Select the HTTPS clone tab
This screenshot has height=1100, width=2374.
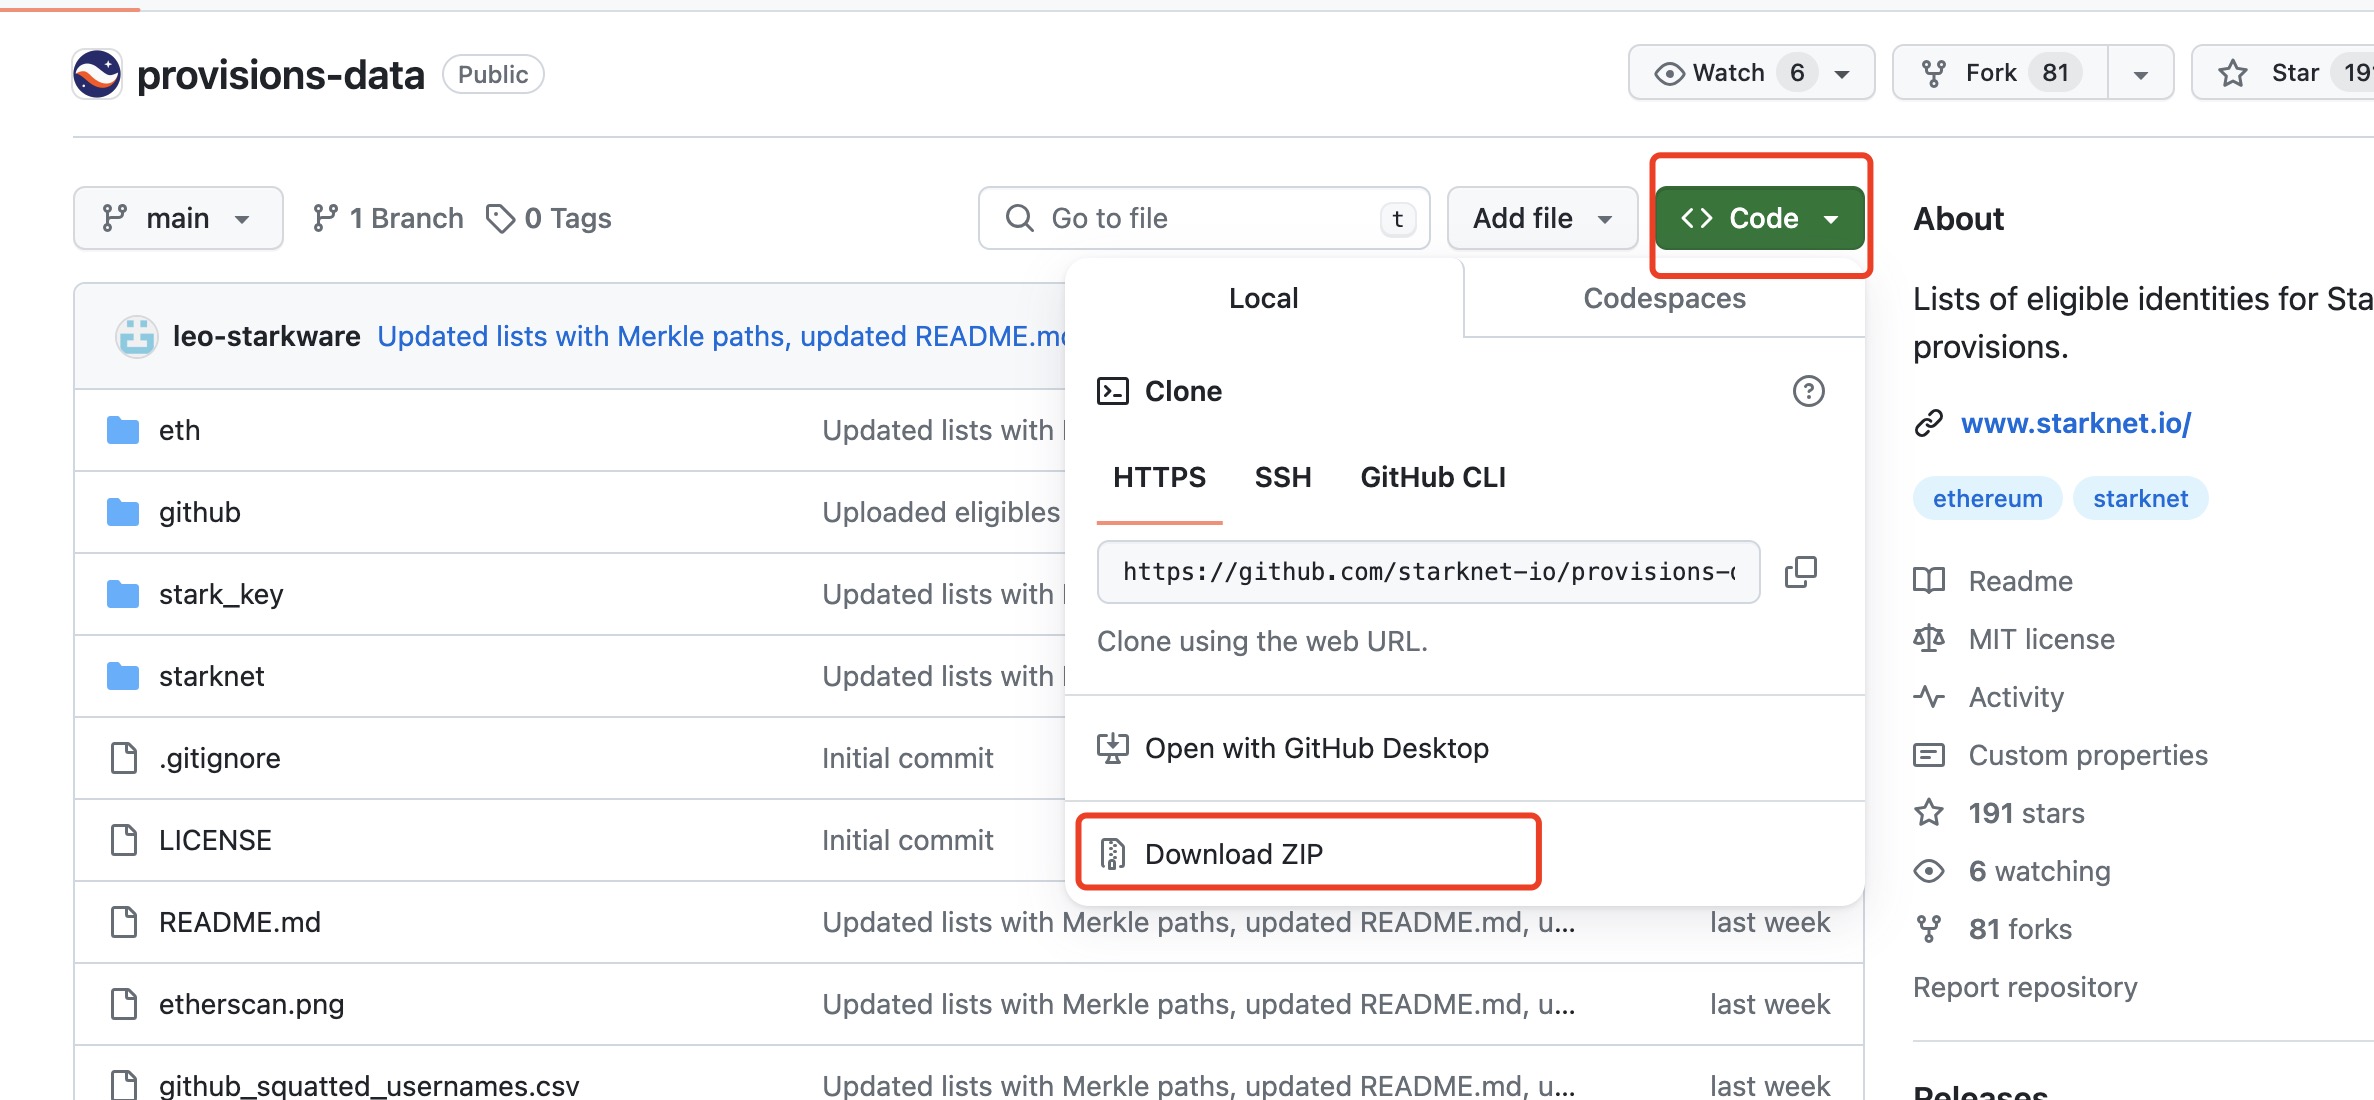(x=1160, y=478)
